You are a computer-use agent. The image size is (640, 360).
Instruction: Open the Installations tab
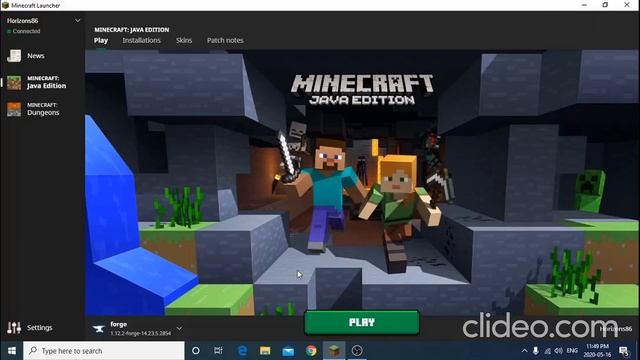coord(141,40)
